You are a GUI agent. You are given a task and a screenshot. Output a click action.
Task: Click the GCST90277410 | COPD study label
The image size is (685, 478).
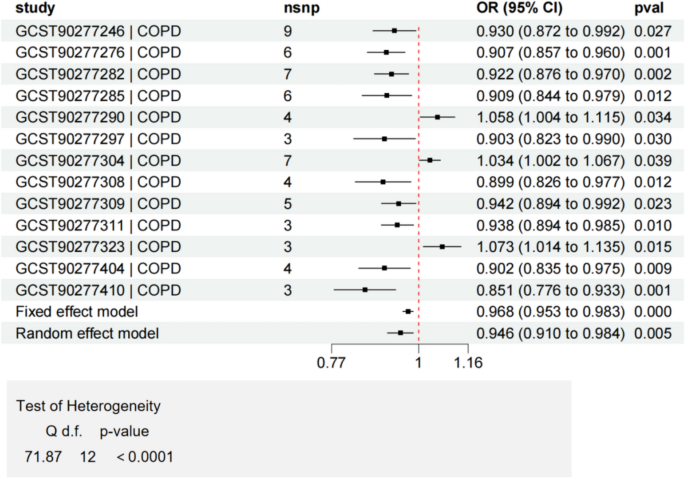click(x=98, y=290)
